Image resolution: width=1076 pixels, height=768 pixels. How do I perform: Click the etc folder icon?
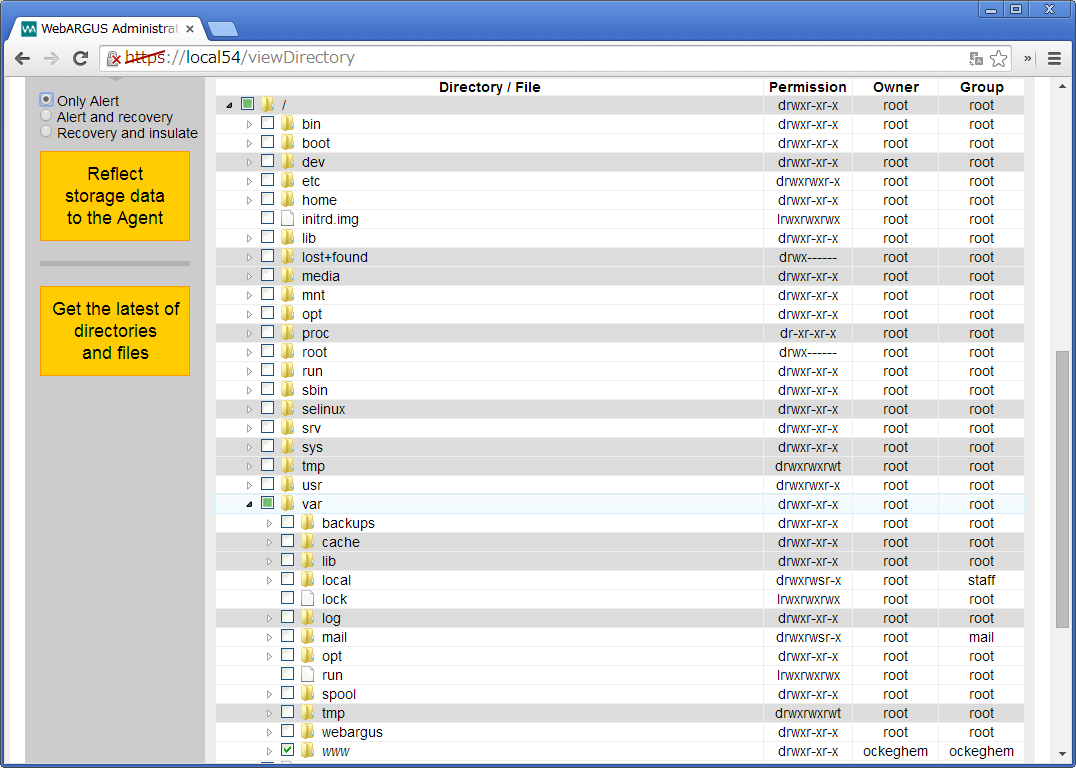pyautogui.click(x=288, y=181)
